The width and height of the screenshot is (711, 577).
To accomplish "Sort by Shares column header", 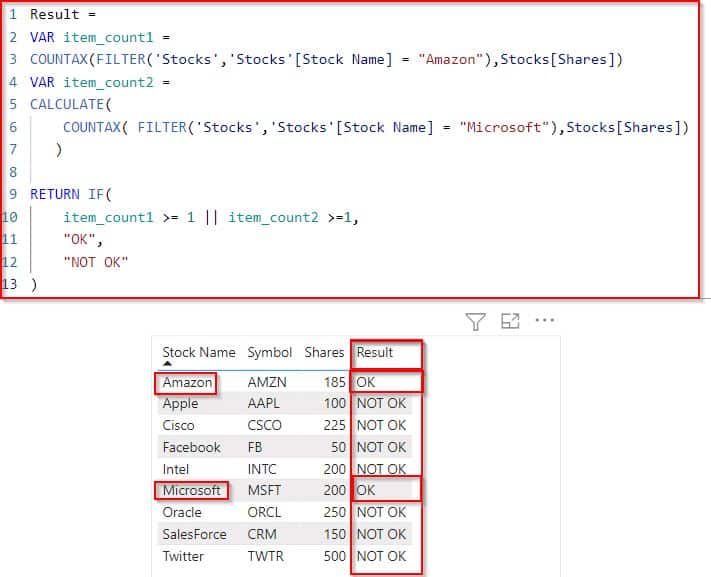I will tap(324, 352).
